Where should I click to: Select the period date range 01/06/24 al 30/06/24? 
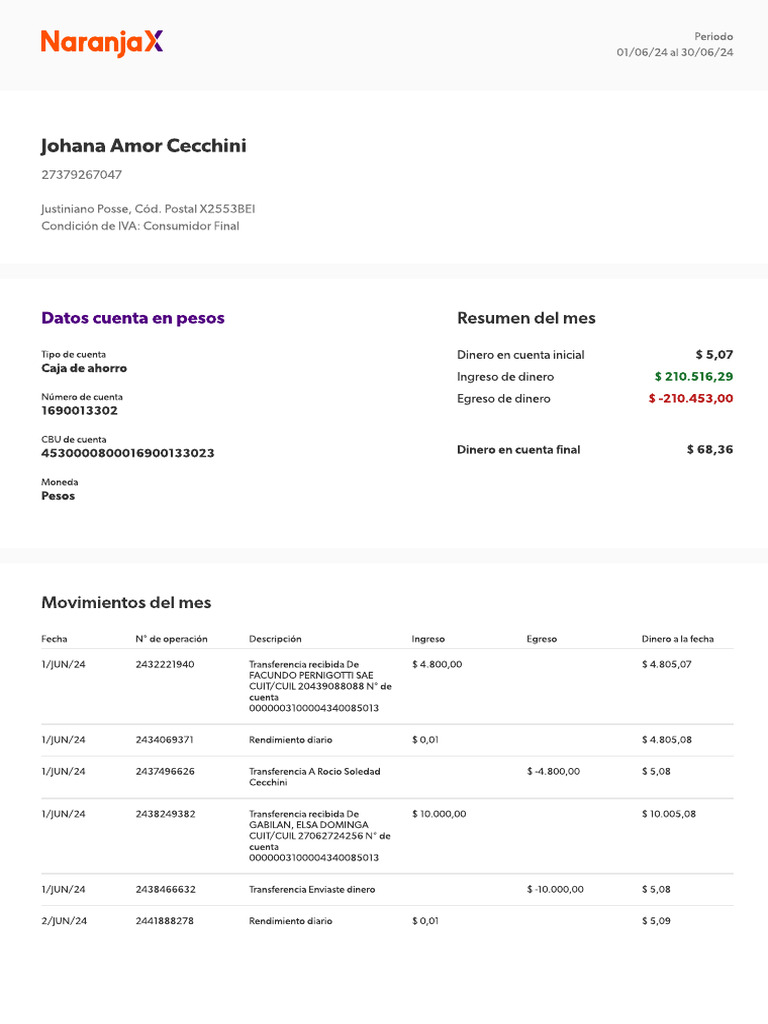point(675,52)
